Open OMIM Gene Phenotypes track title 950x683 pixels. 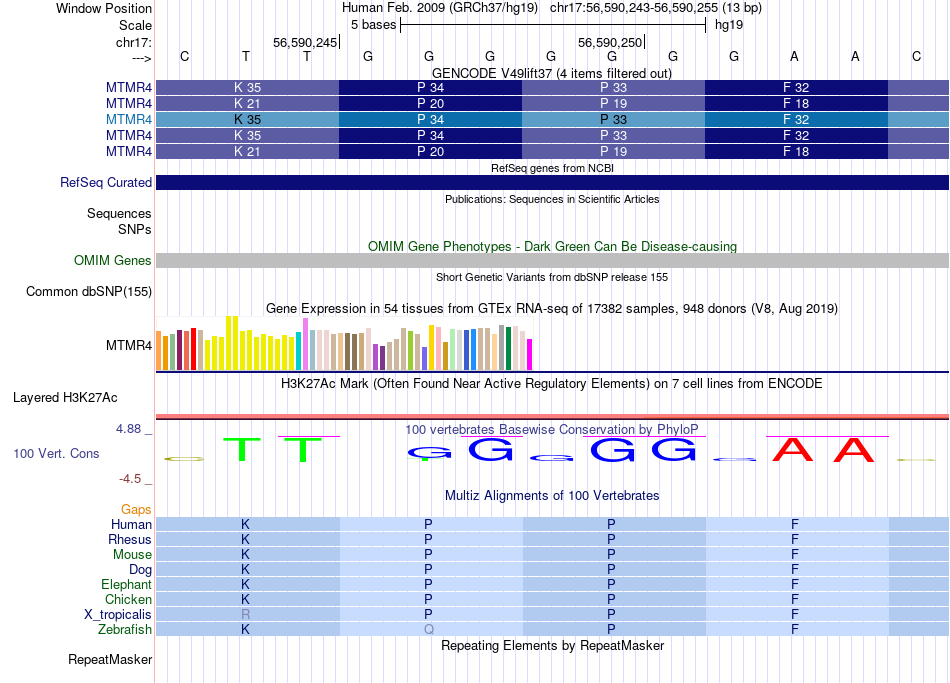click(552, 246)
